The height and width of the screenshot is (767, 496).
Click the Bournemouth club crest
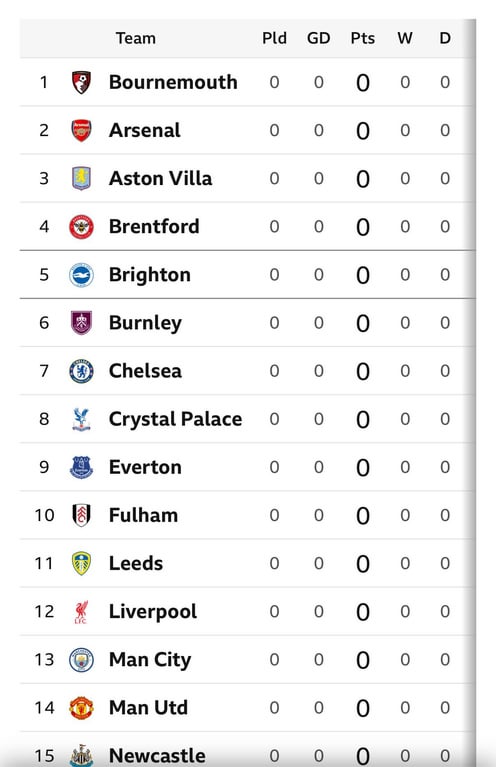(x=81, y=82)
